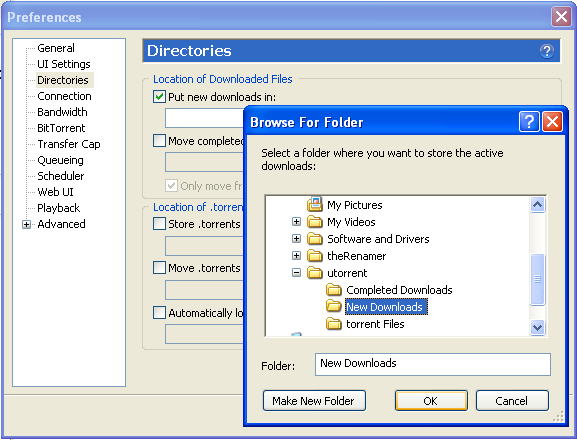Select Directories in the preferences tree
The width and height of the screenshot is (577, 440).
point(63,80)
